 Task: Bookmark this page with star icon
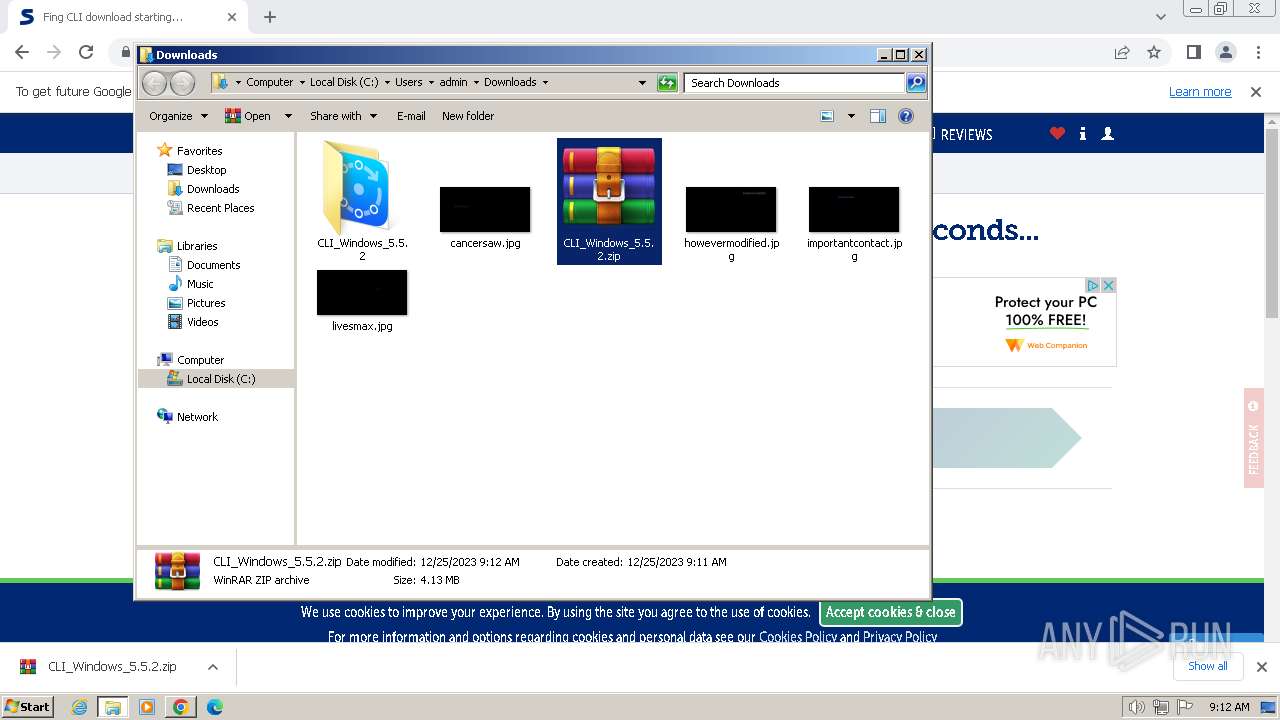1154,52
